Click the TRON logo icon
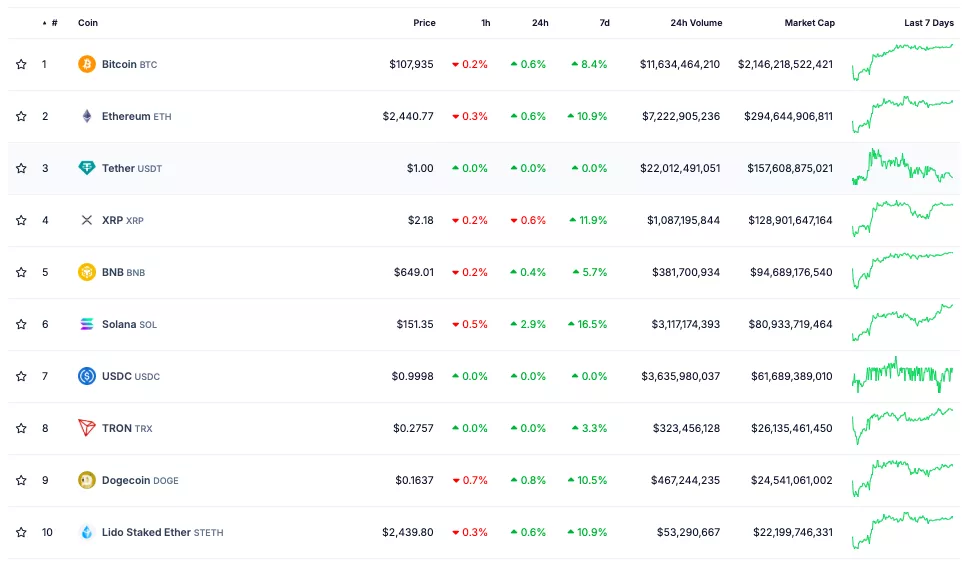 point(87,428)
